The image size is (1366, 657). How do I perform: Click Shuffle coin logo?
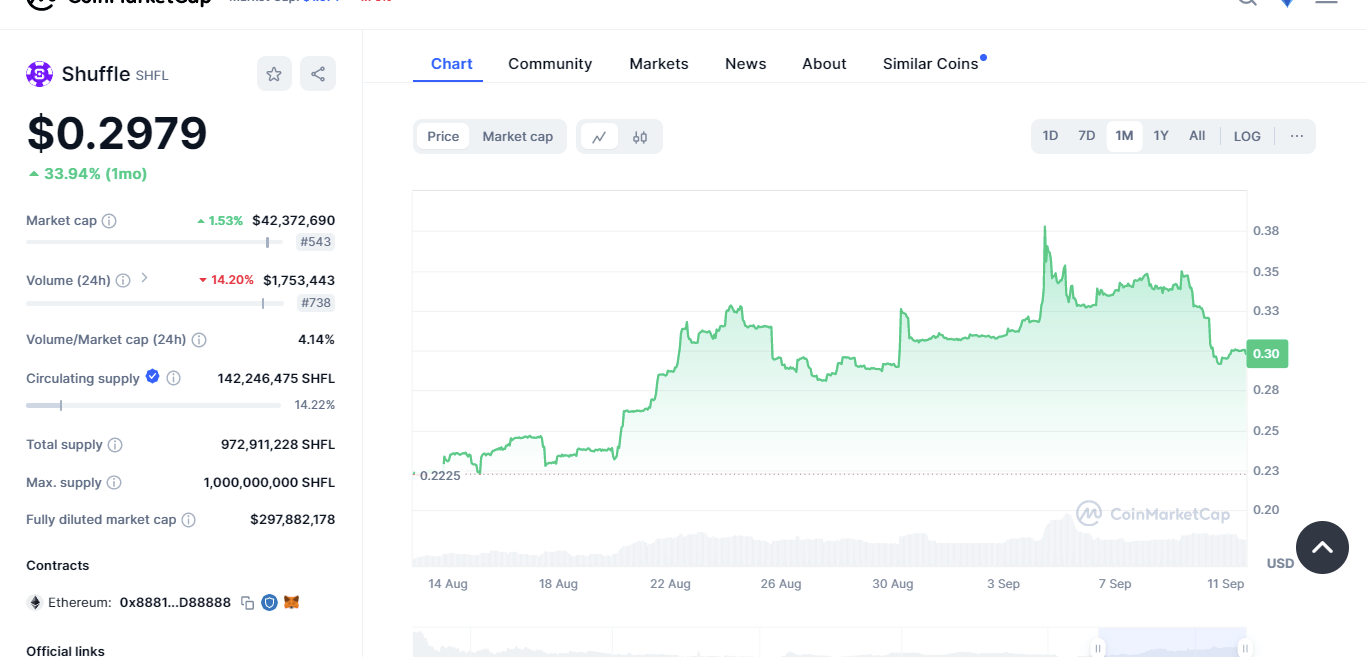[39, 74]
